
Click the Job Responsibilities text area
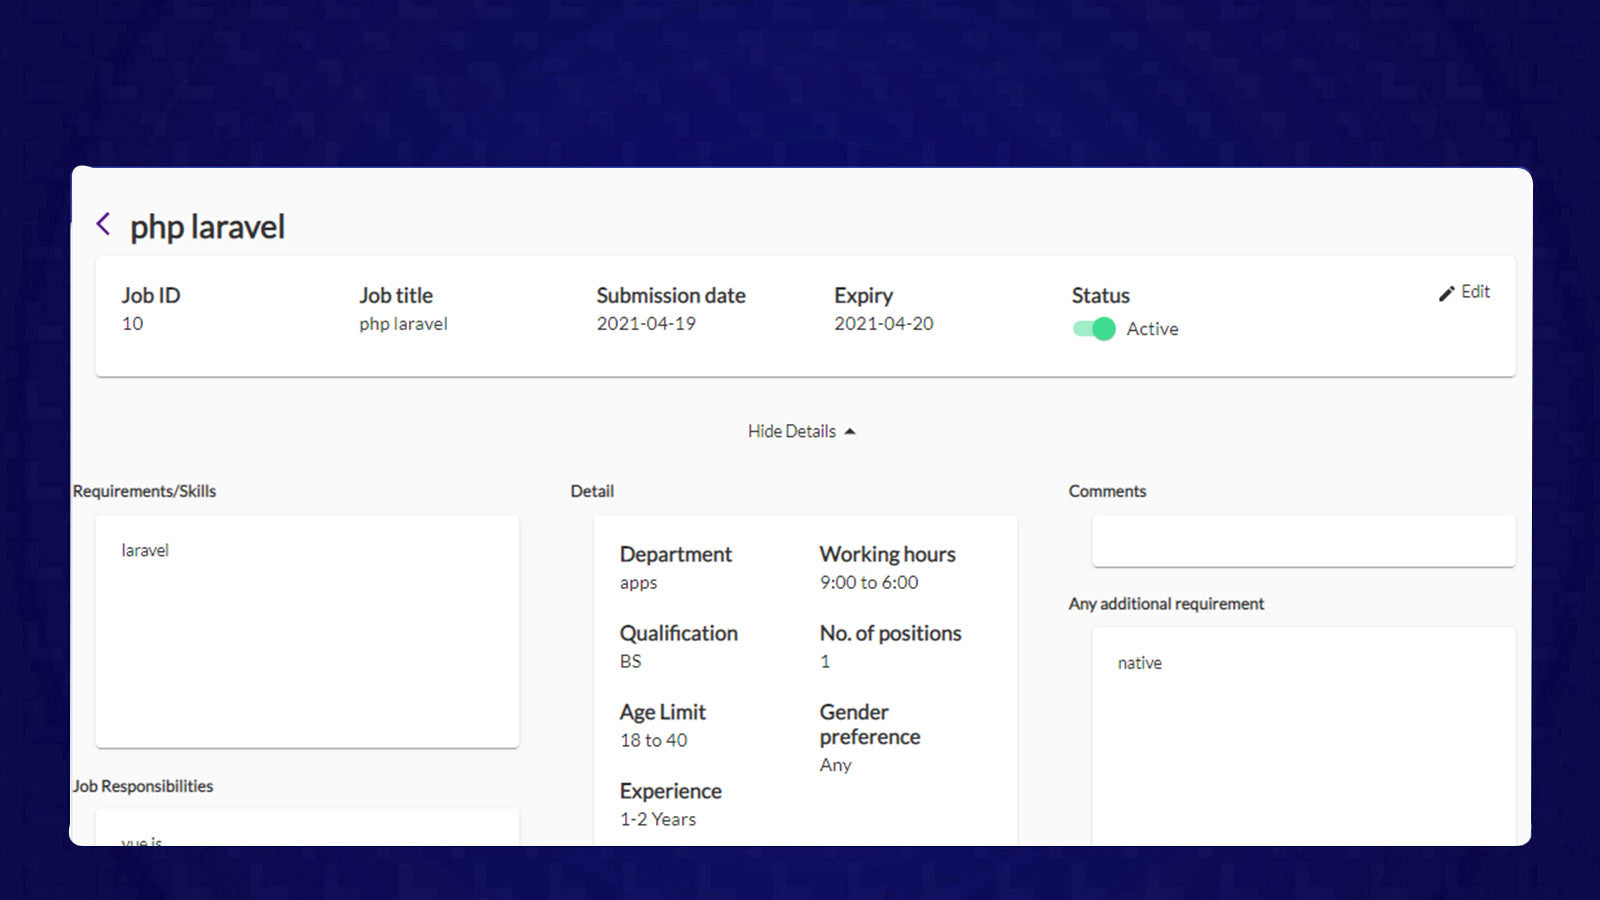pos(306,830)
